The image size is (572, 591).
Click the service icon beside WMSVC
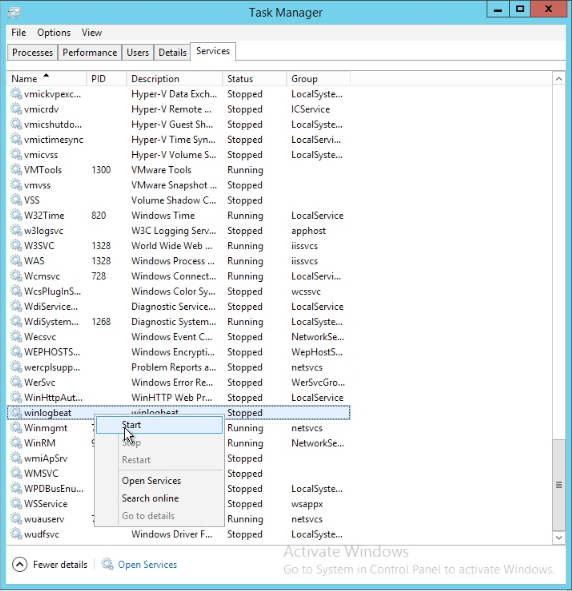pos(16,473)
